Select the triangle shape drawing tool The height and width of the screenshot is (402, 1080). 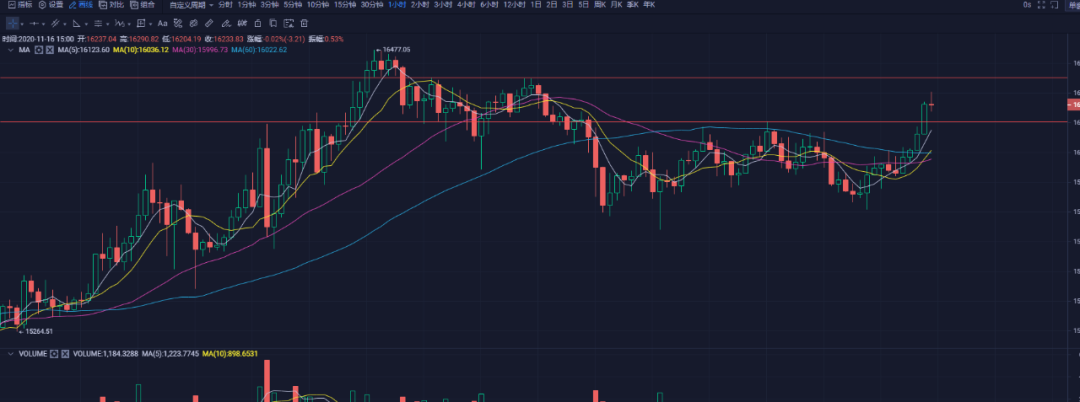pos(76,23)
